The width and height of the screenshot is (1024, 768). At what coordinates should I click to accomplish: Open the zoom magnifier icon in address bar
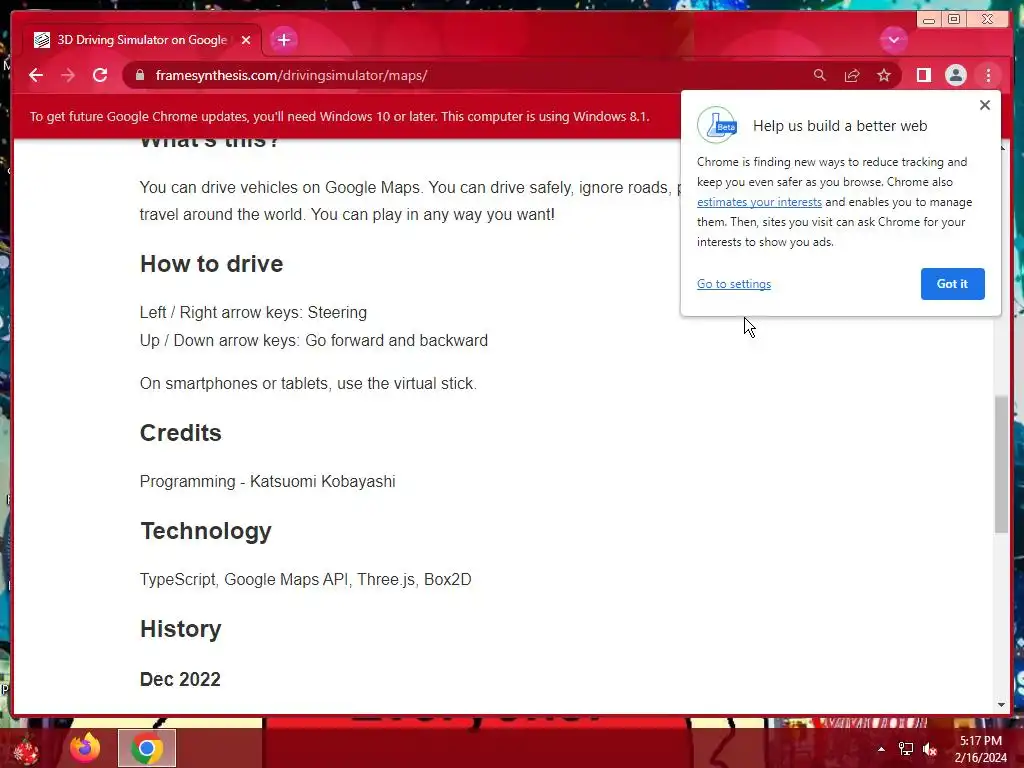tap(820, 75)
